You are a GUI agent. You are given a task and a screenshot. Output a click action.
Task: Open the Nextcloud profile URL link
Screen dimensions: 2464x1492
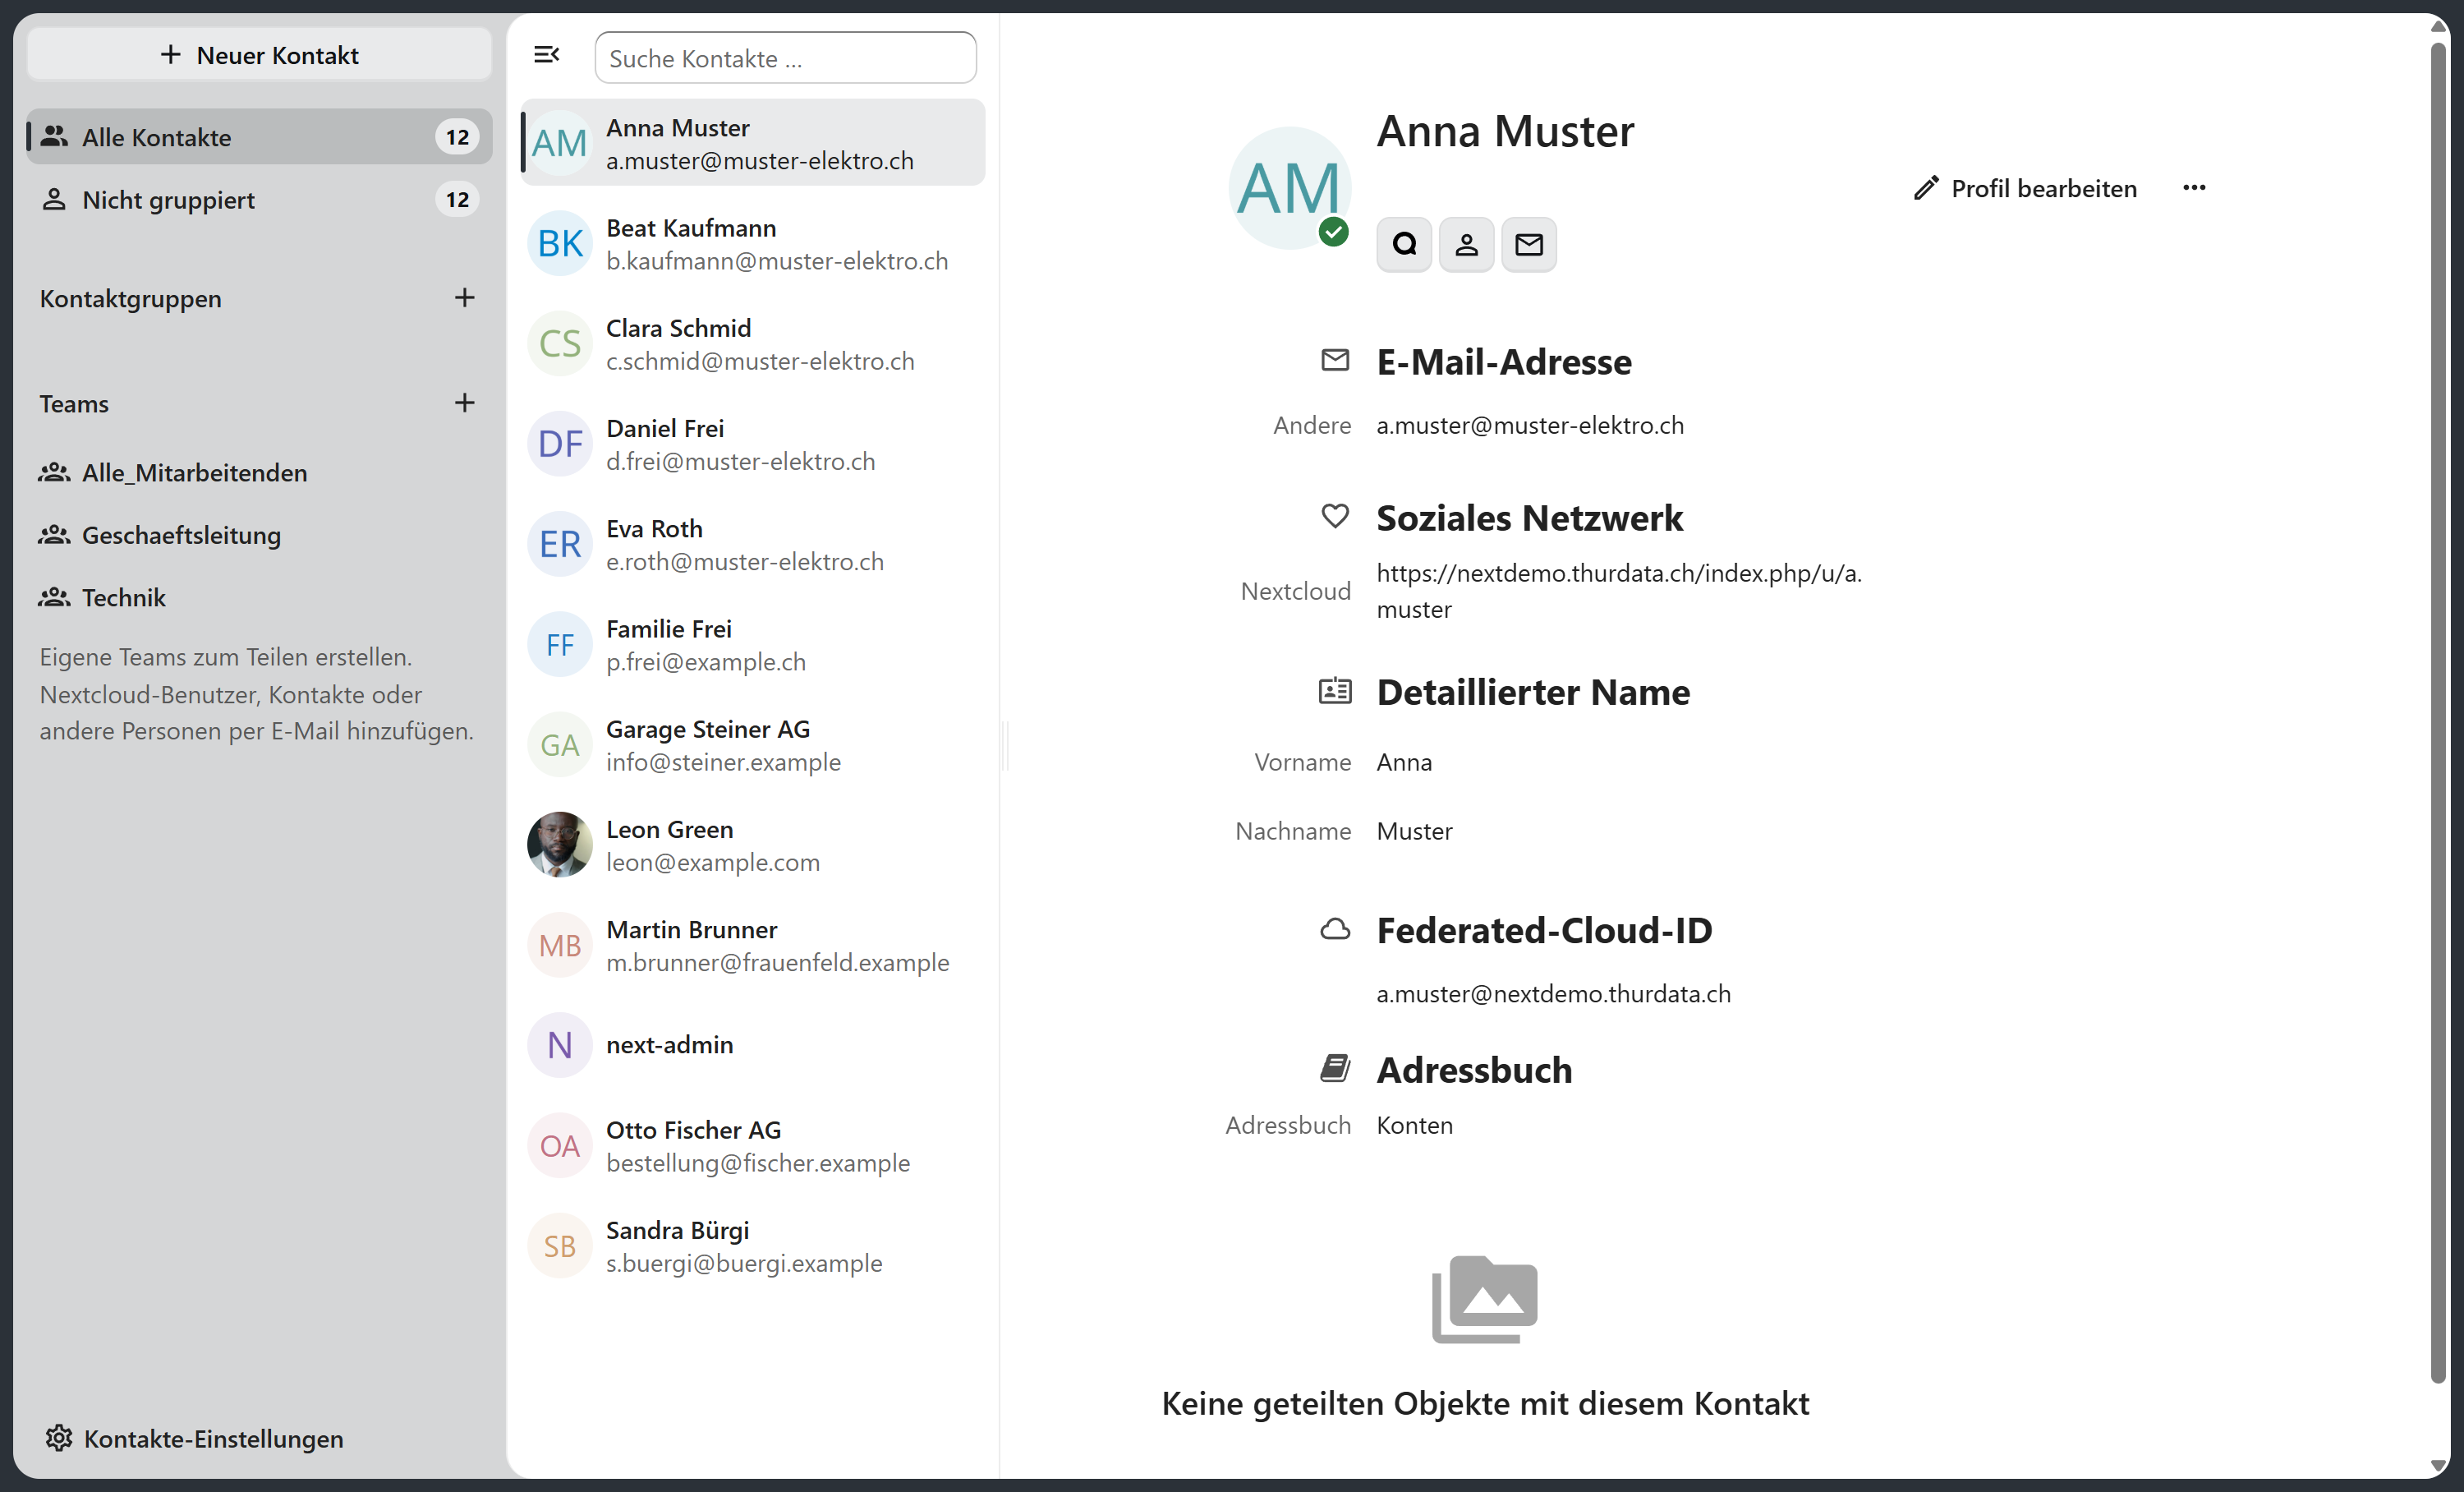pyautogui.click(x=1619, y=591)
